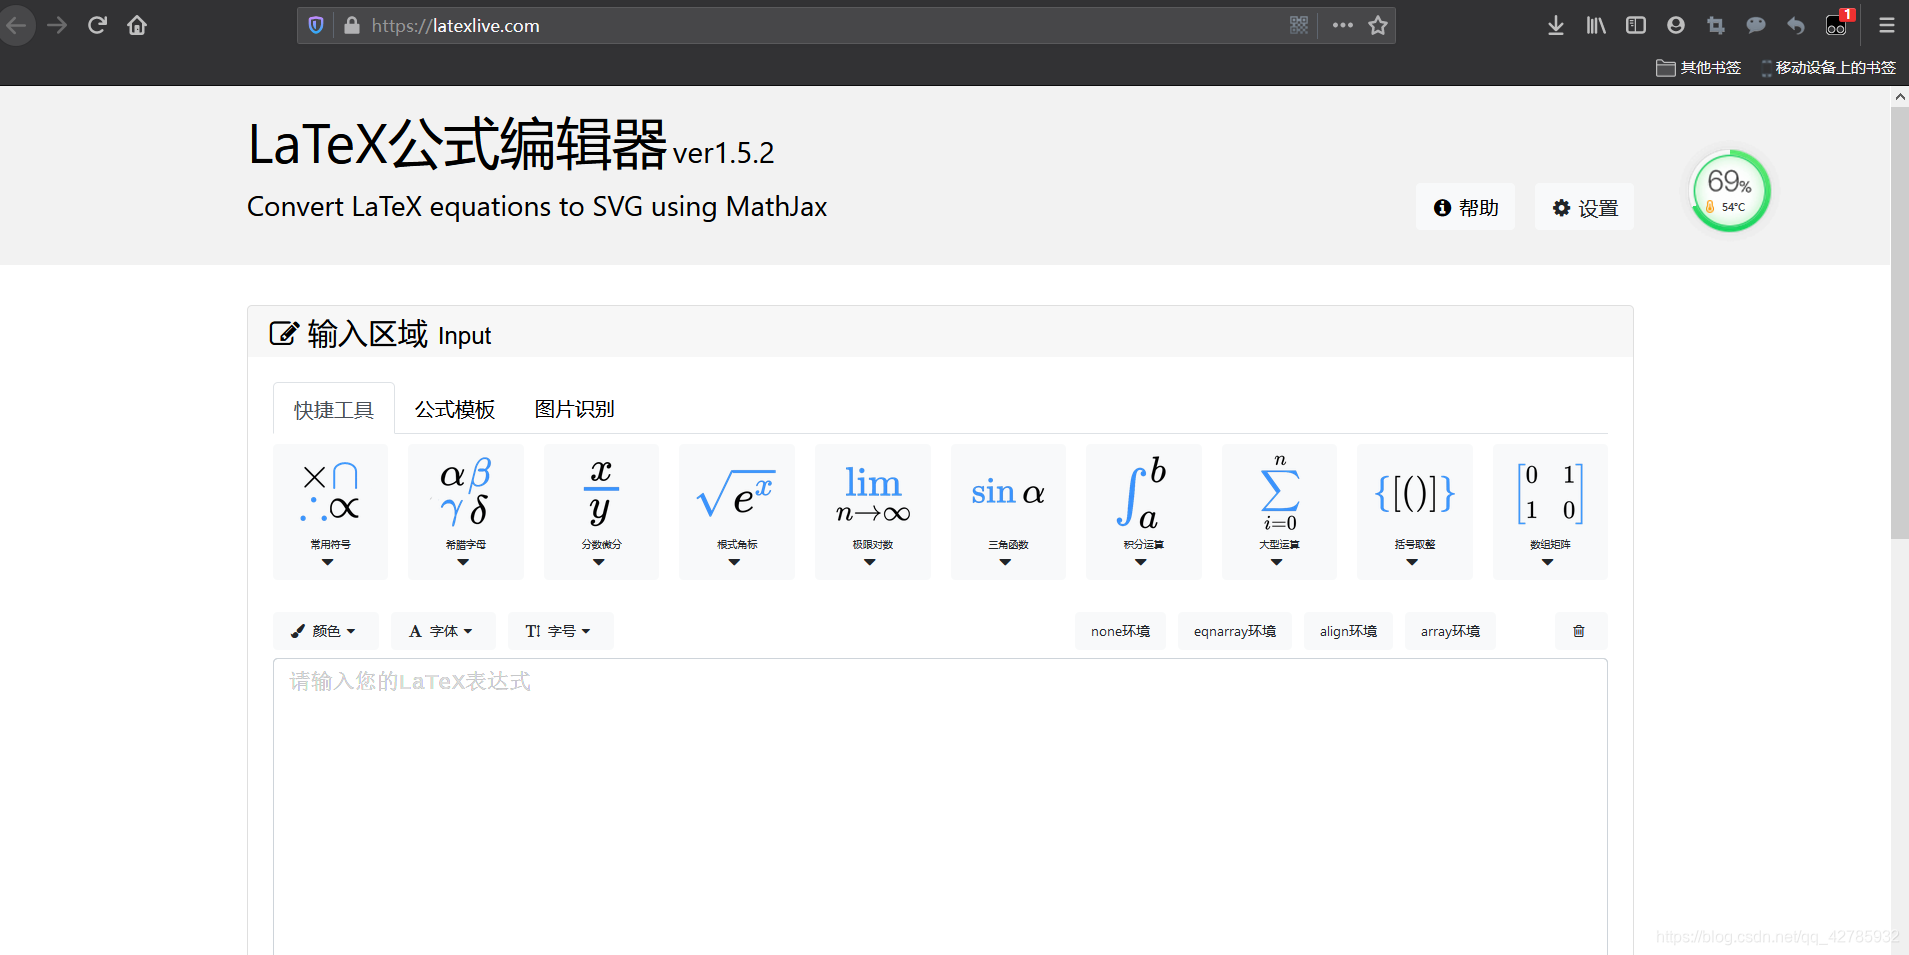The width and height of the screenshot is (1909, 955).
Task: Switch to the 公式模板 tab
Action: tap(455, 409)
